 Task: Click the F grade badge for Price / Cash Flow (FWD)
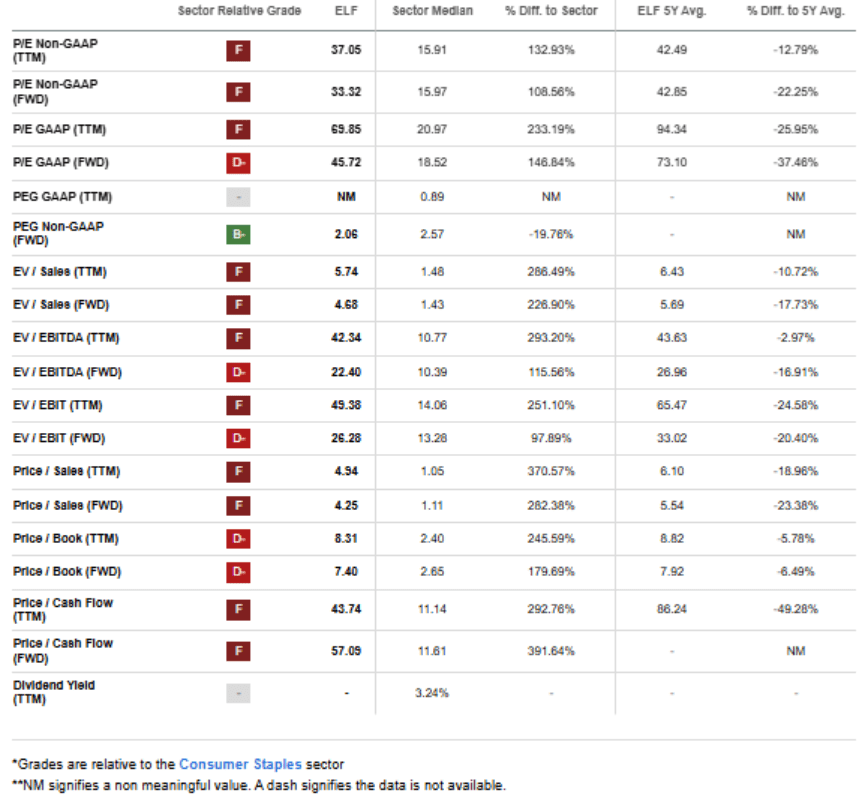click(x=238, y=651)
